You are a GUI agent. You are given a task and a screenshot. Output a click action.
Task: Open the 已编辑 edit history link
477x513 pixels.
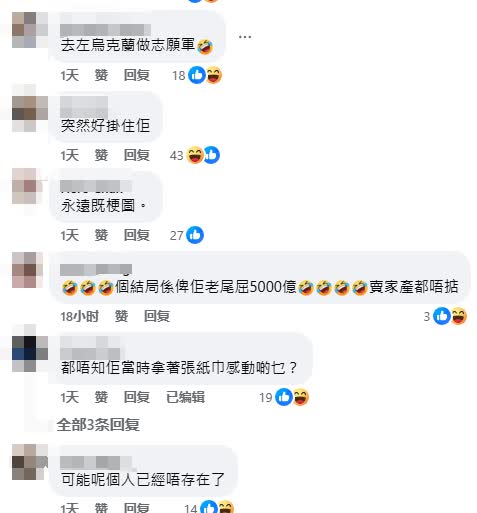tap(185, 397)
